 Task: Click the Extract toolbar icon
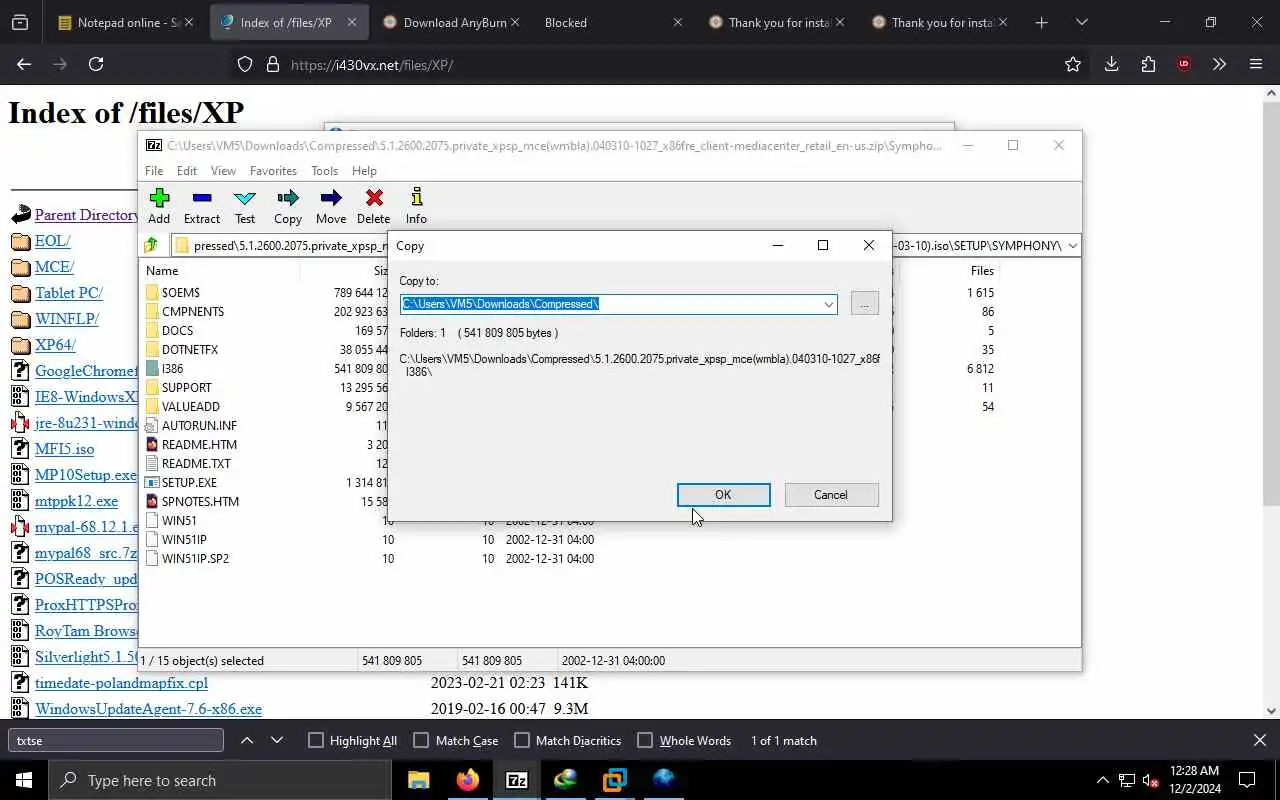click(202, 206)
